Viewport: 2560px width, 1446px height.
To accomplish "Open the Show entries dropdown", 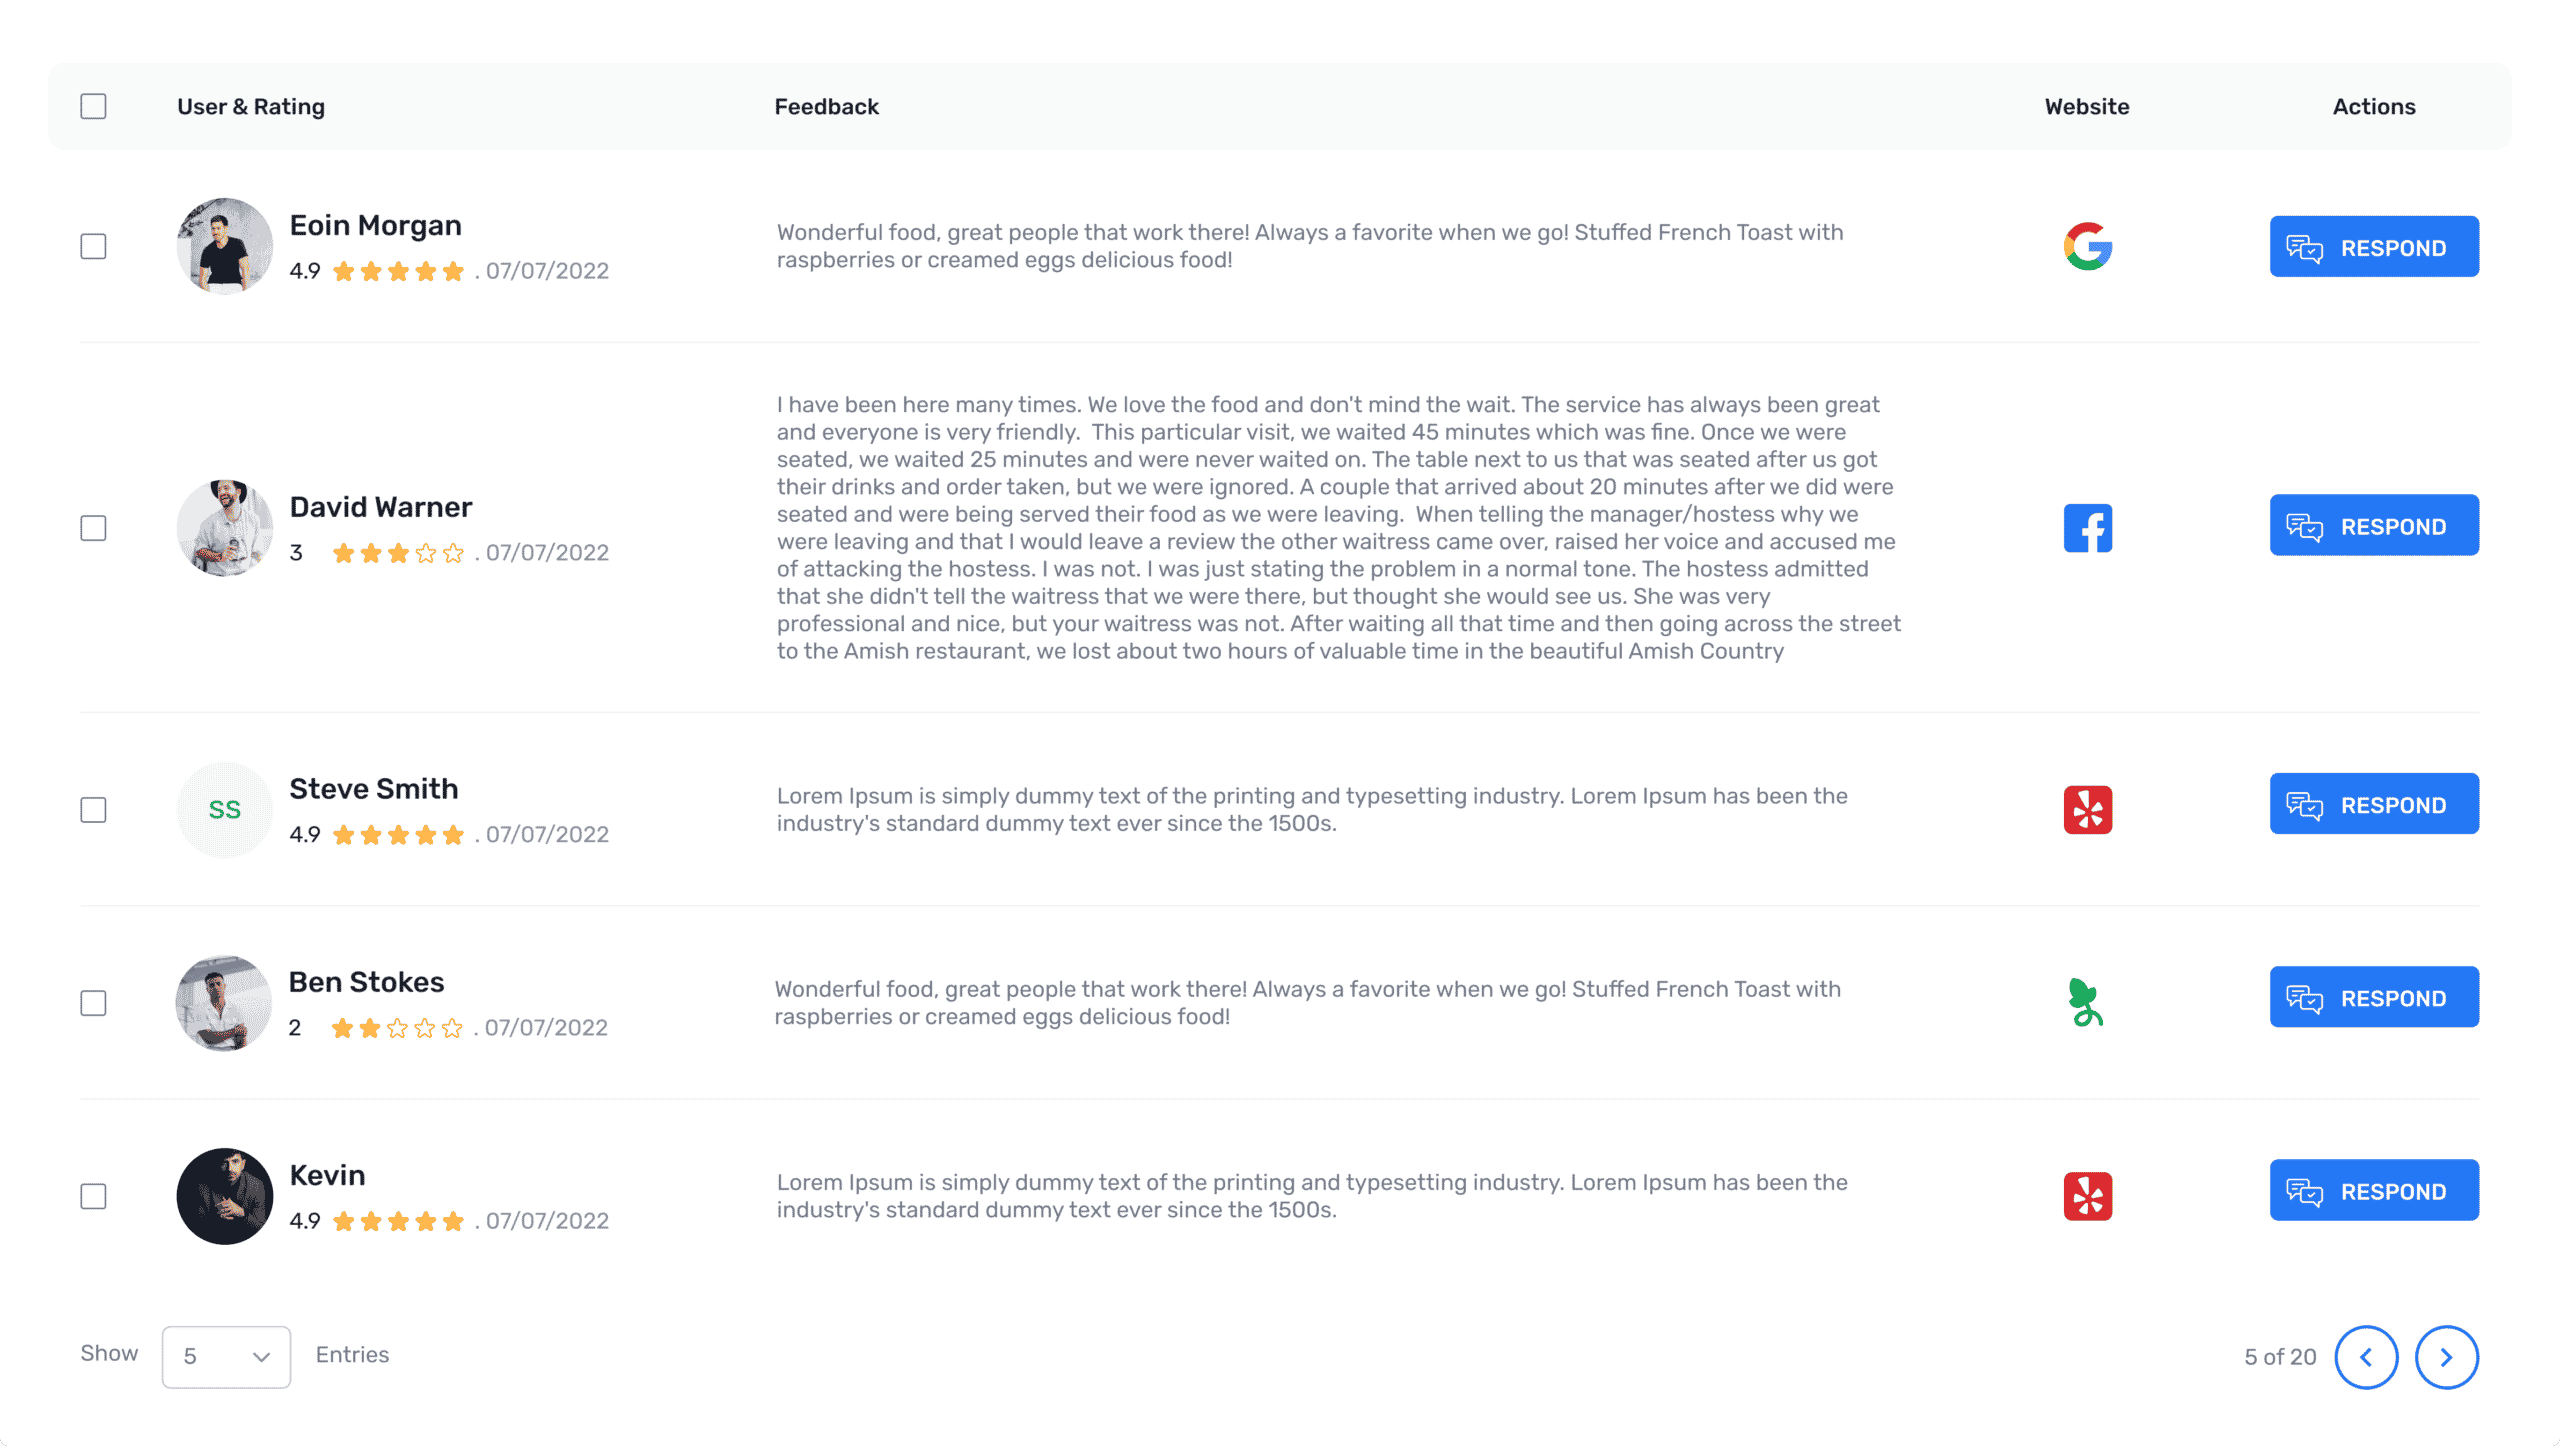I will pos(225,1357).
